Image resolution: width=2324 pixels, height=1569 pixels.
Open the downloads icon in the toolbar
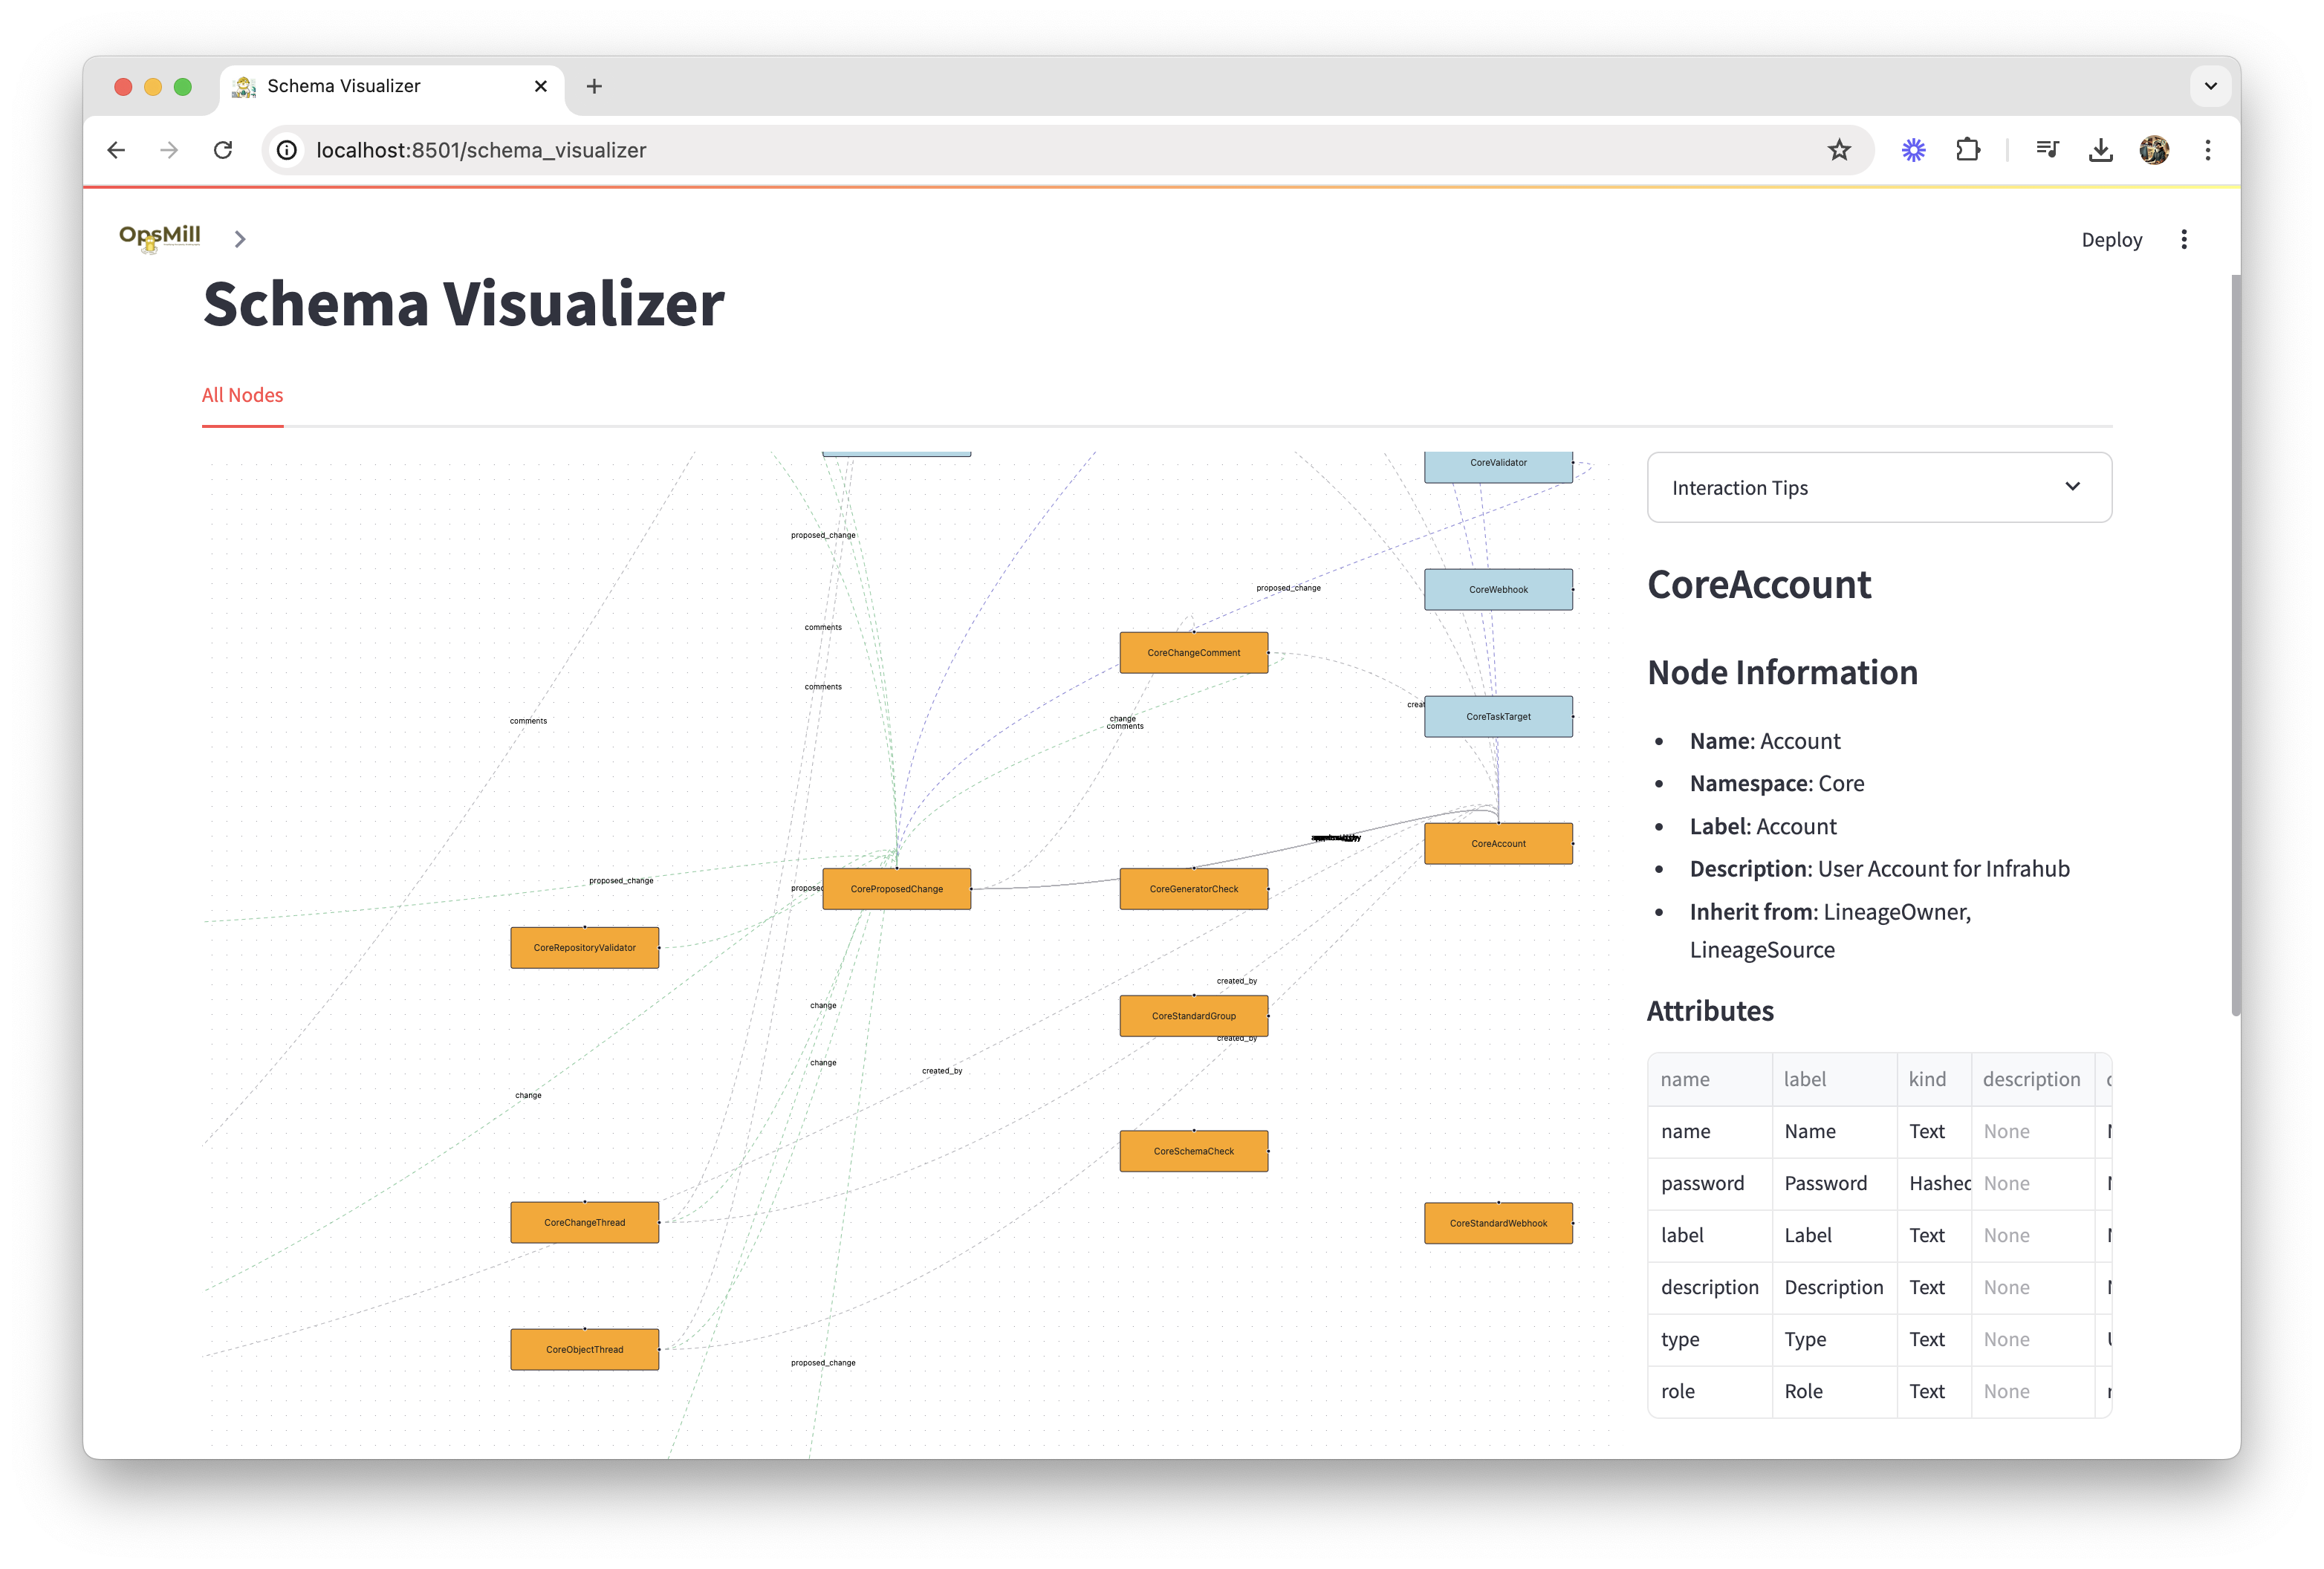pyautogui.click(x=2100, y=149)
